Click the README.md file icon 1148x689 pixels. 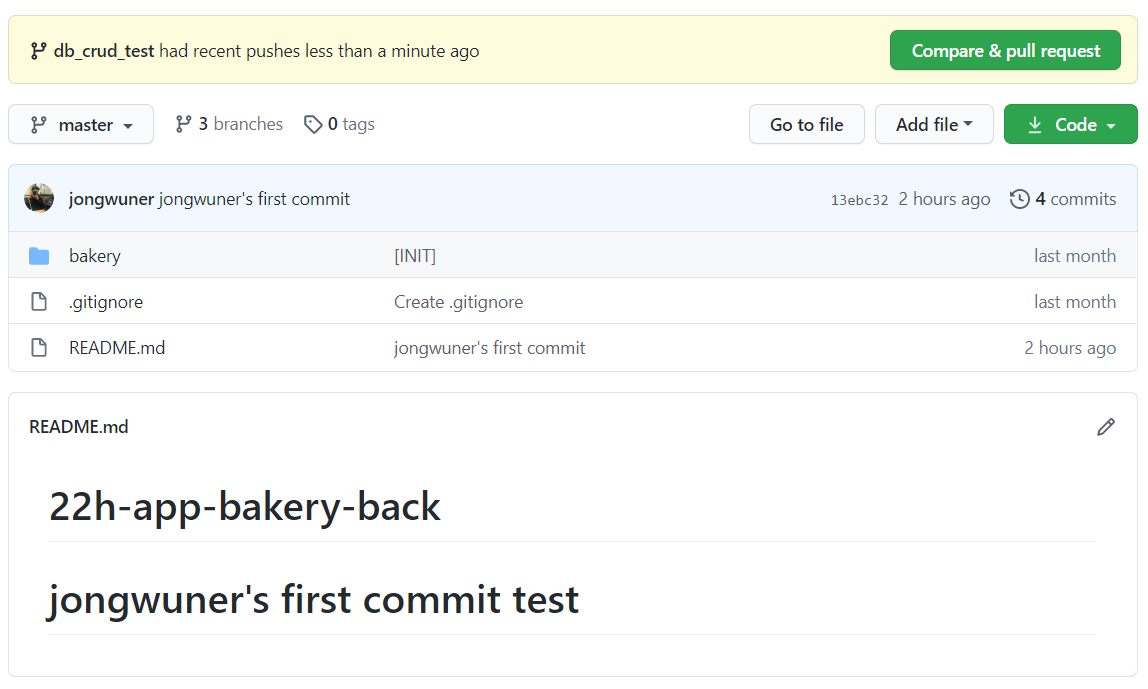click(39, 348)
